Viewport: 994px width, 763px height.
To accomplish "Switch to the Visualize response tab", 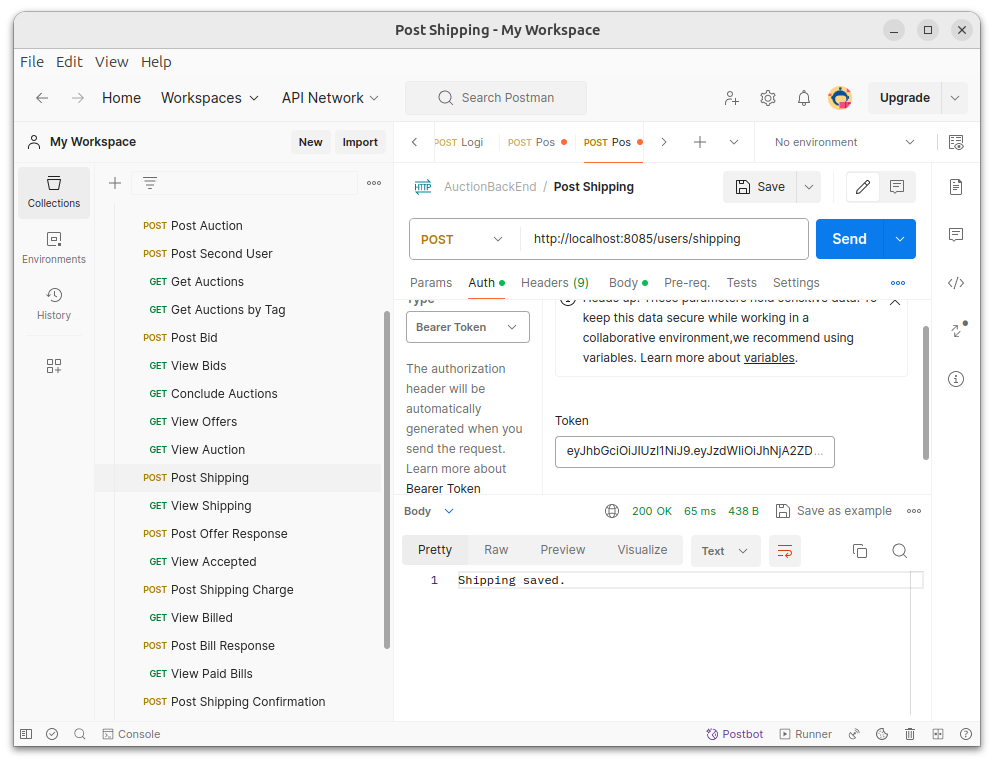I will click(642, 550).
